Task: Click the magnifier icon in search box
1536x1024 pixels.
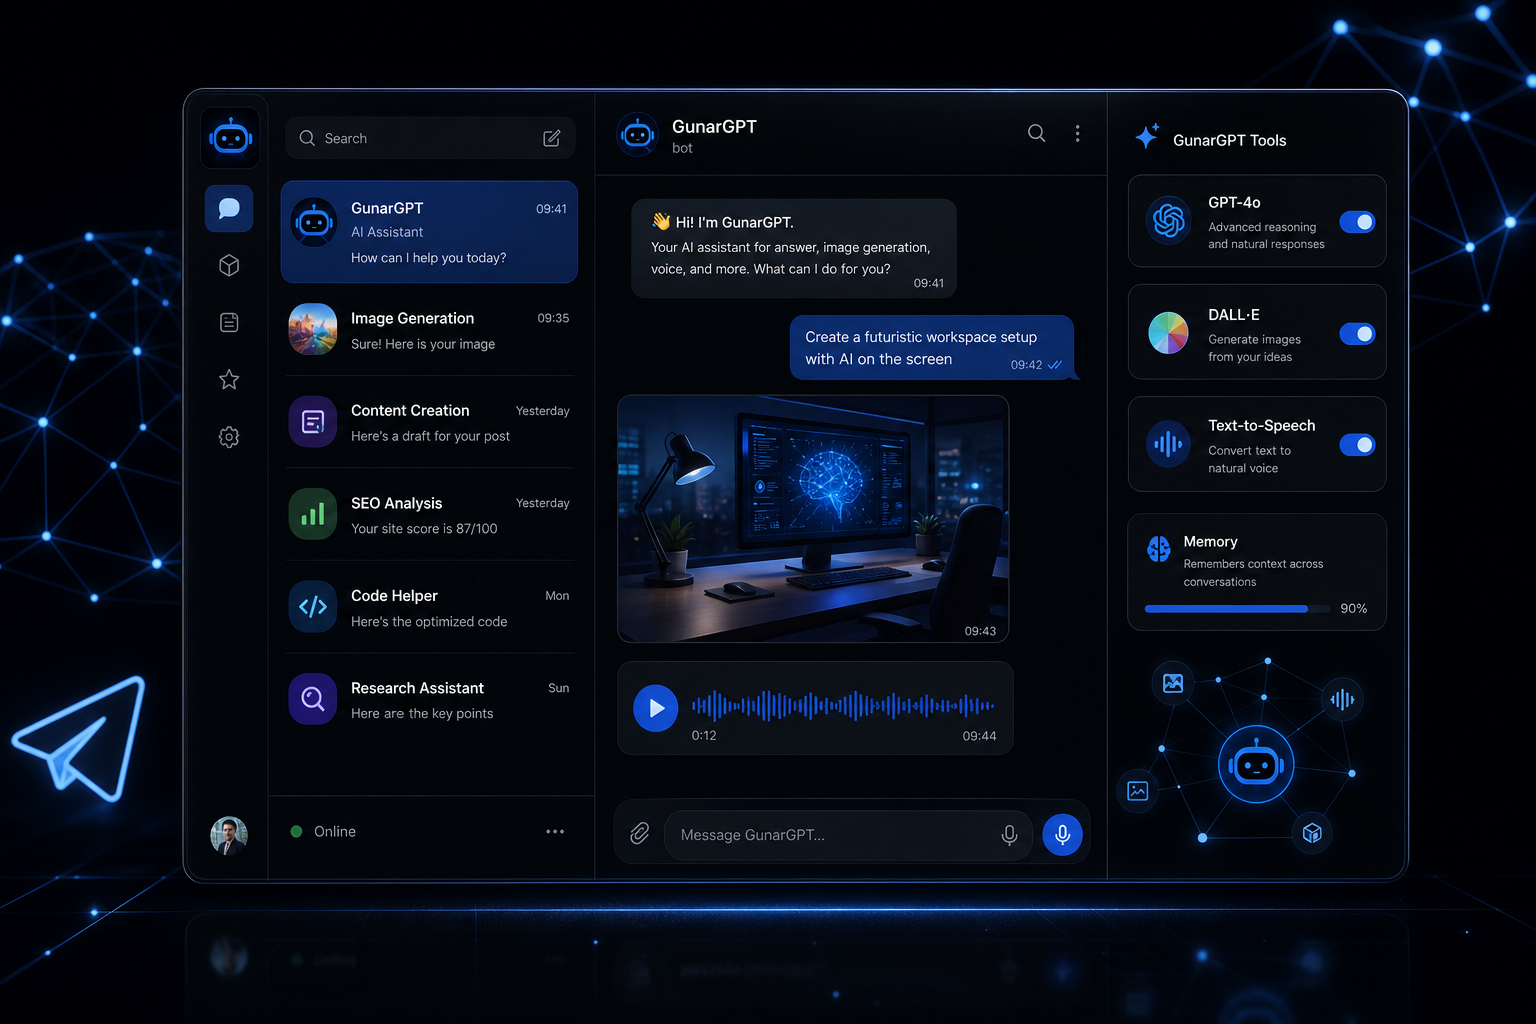Action: pyautogui.click(x=307, y=138)
